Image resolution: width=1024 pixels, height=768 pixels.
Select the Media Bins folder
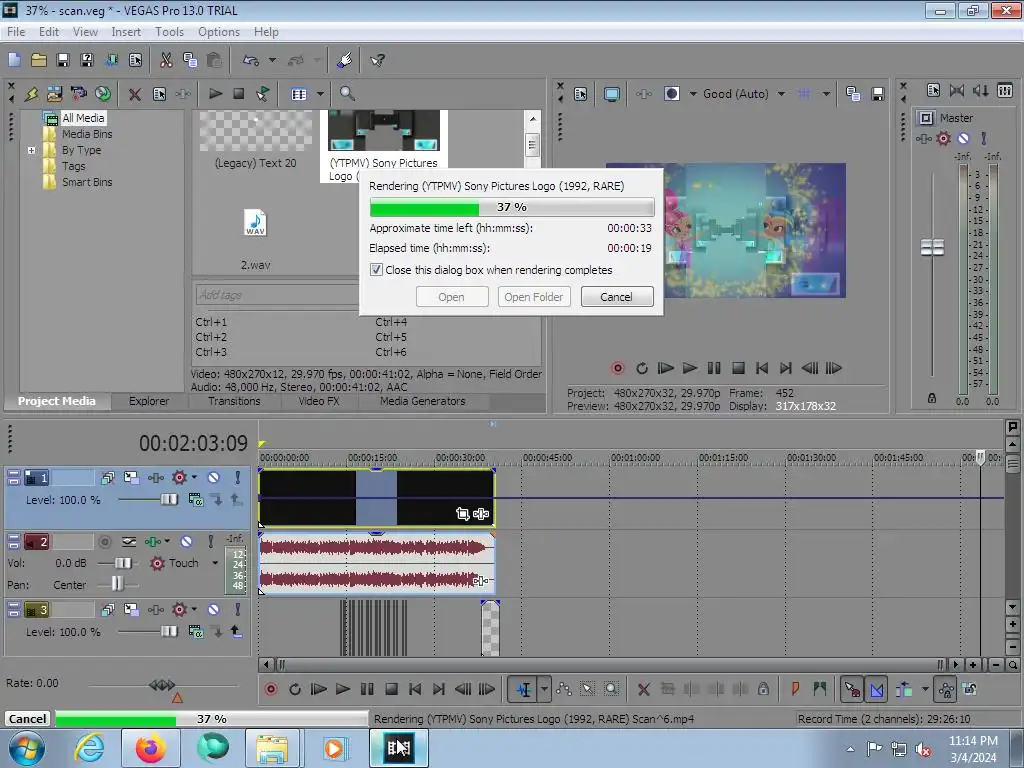(87, 134)
